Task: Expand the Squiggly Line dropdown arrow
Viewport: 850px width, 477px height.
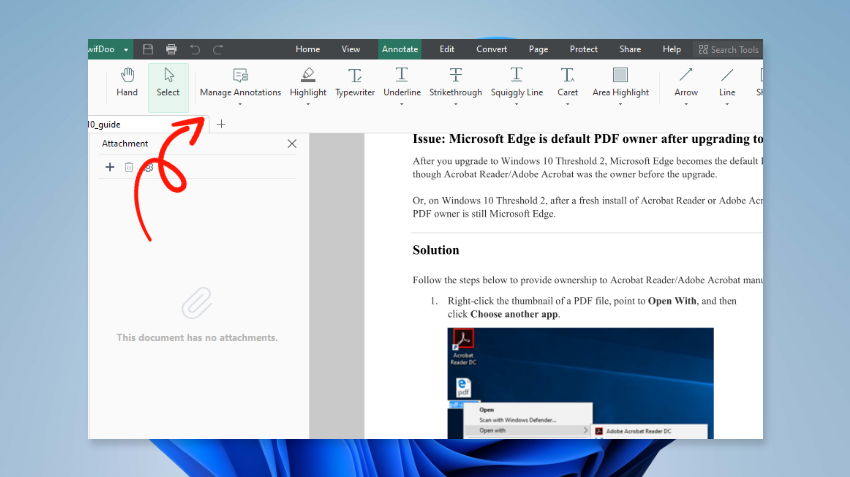Action: (x=516, y=104)
